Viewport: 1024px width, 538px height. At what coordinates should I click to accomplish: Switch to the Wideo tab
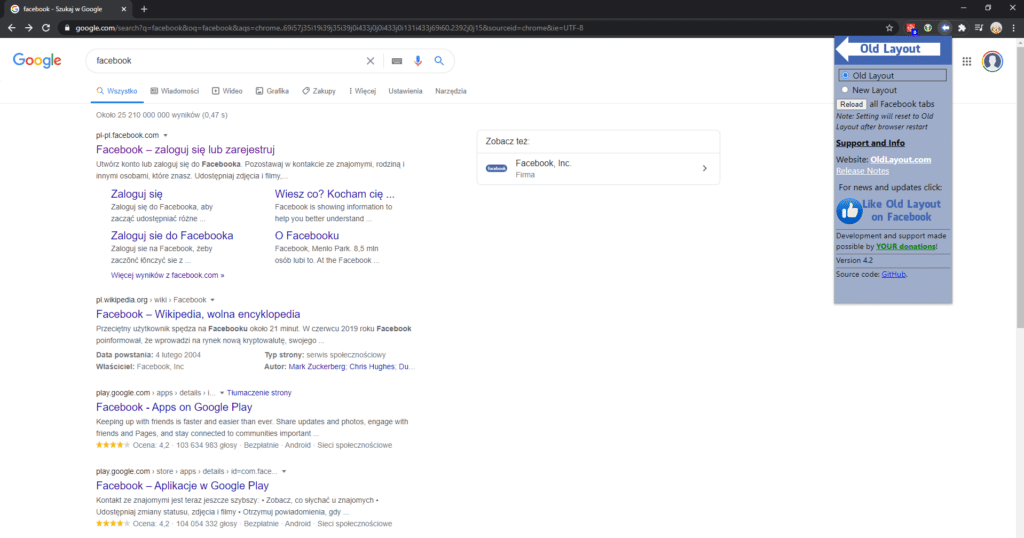pos(227,91)
